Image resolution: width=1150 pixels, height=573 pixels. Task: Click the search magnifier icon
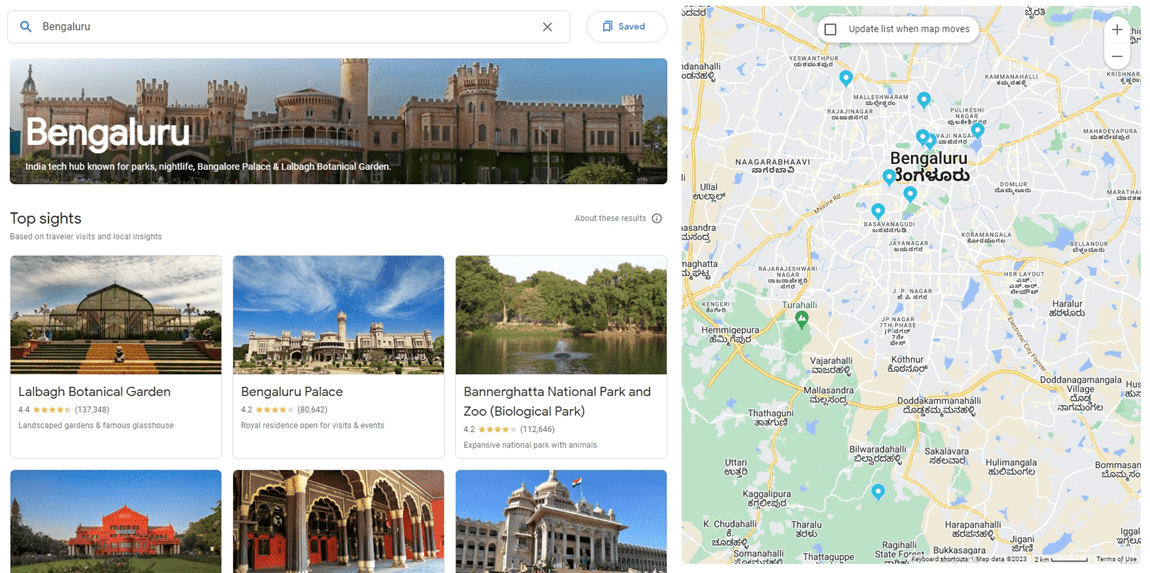pos(26,26)
